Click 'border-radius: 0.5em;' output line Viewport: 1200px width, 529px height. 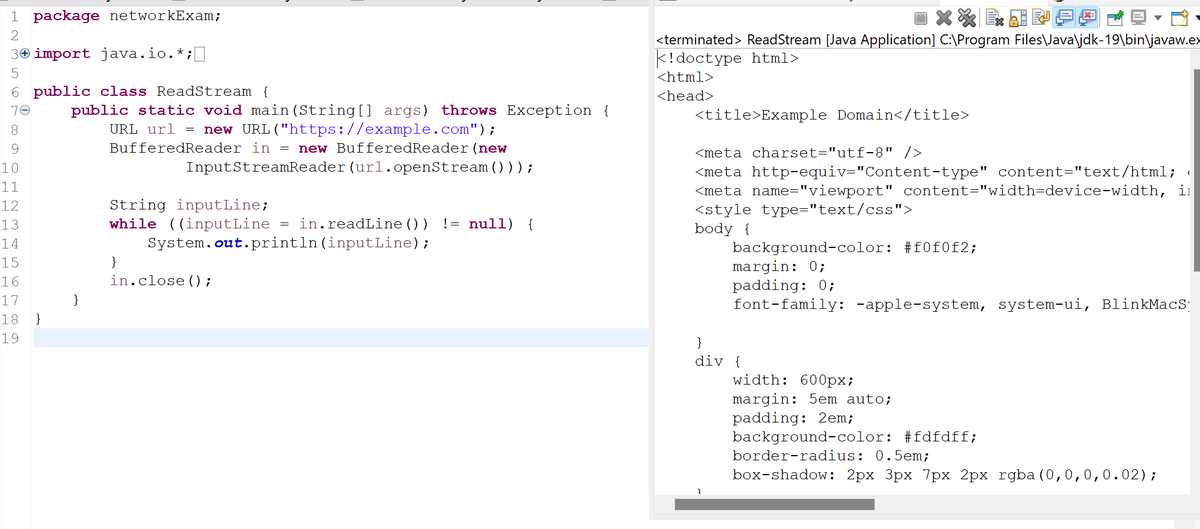click(x=833, y=456)
